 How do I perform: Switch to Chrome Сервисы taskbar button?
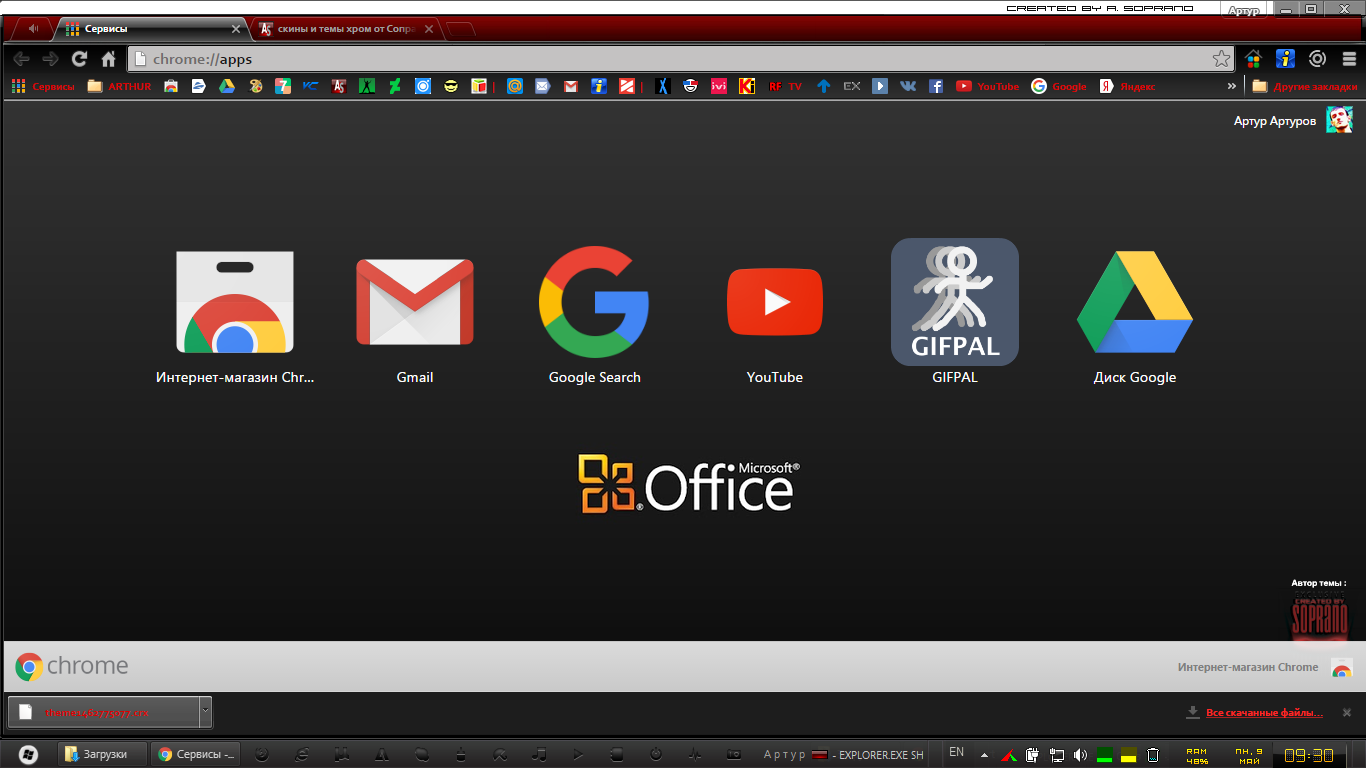196,754
